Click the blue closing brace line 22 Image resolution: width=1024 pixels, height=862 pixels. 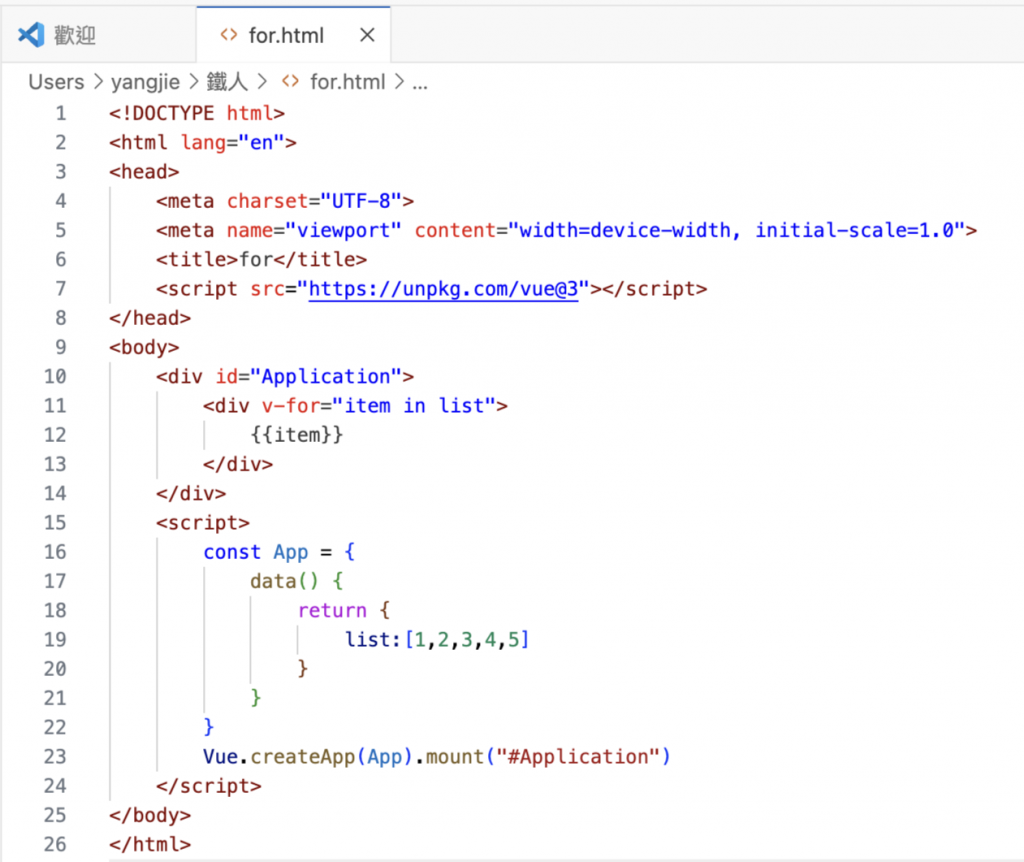[208, 728]
